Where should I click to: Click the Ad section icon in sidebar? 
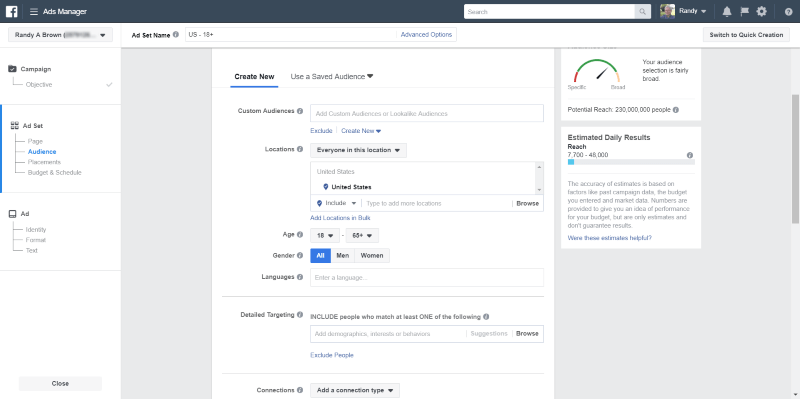tap(13, 214)
